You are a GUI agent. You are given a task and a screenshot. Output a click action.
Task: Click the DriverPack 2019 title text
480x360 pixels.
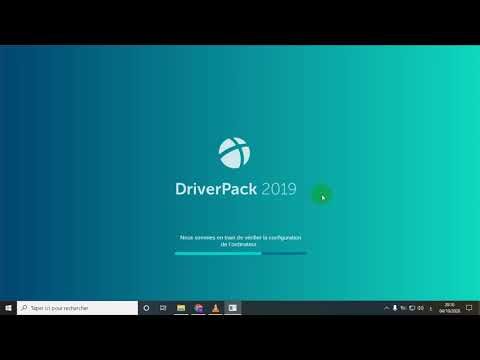[236, 189]
